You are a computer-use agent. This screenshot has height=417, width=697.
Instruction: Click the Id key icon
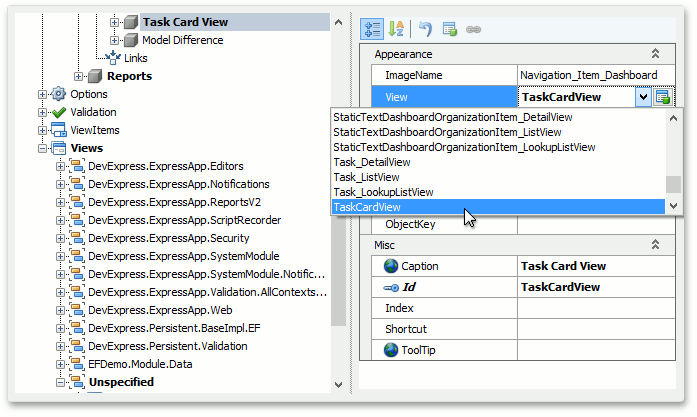click(391, 288)
